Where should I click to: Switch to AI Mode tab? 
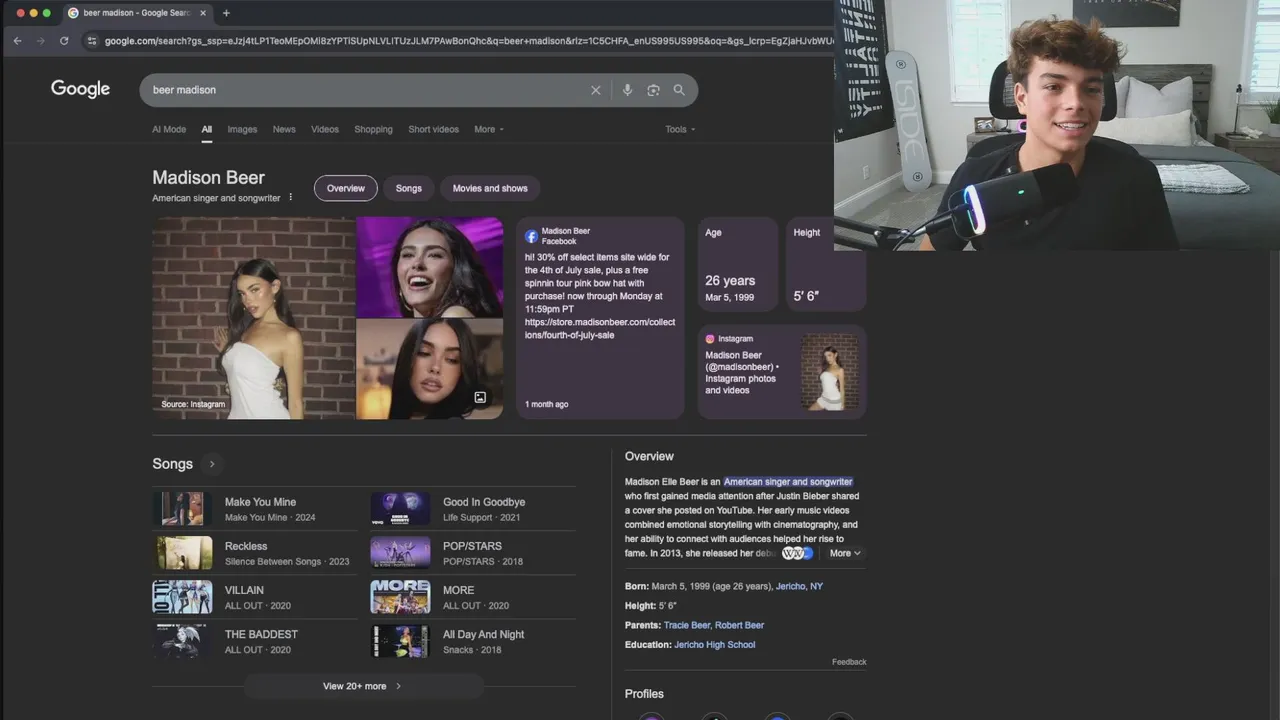pos(169,129)
